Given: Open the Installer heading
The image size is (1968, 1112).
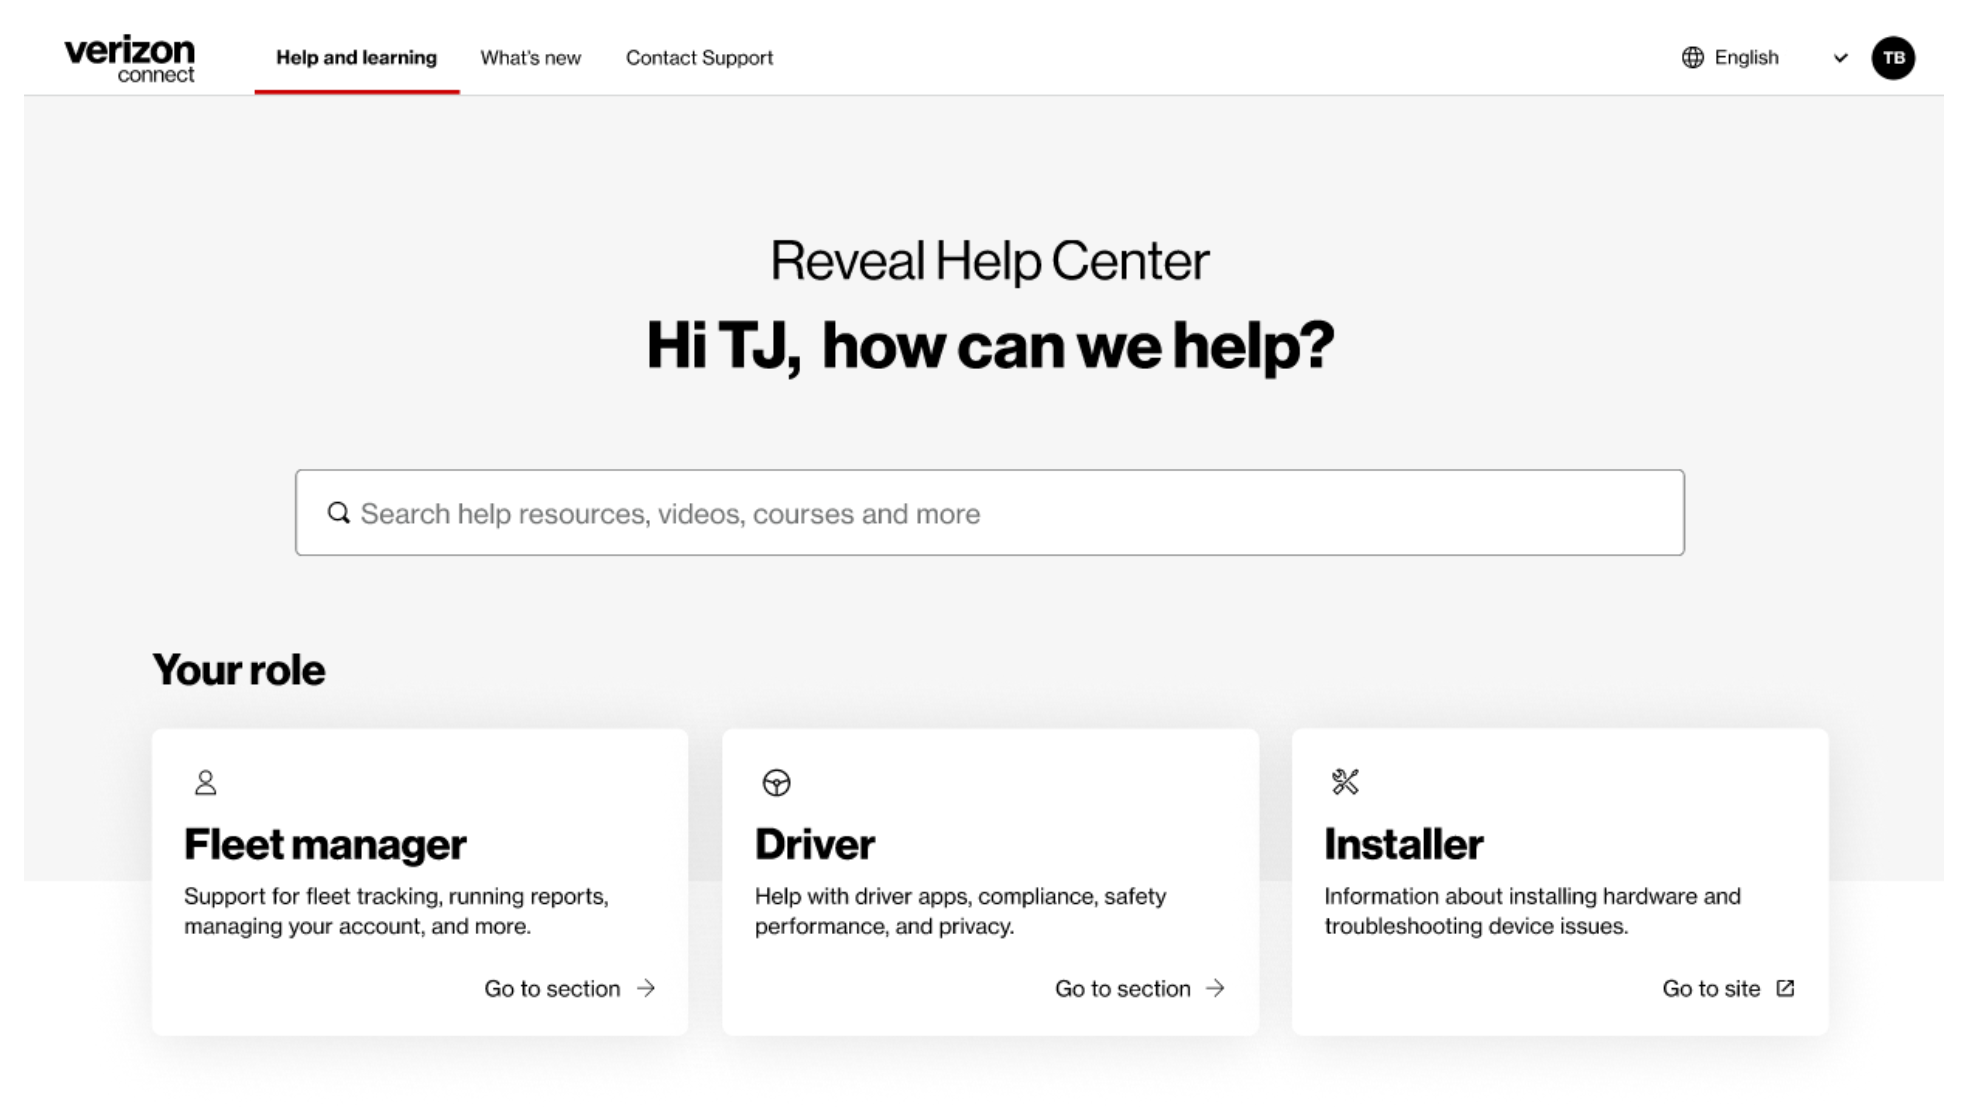Looking at the screenshot, I should point(1403,844).
